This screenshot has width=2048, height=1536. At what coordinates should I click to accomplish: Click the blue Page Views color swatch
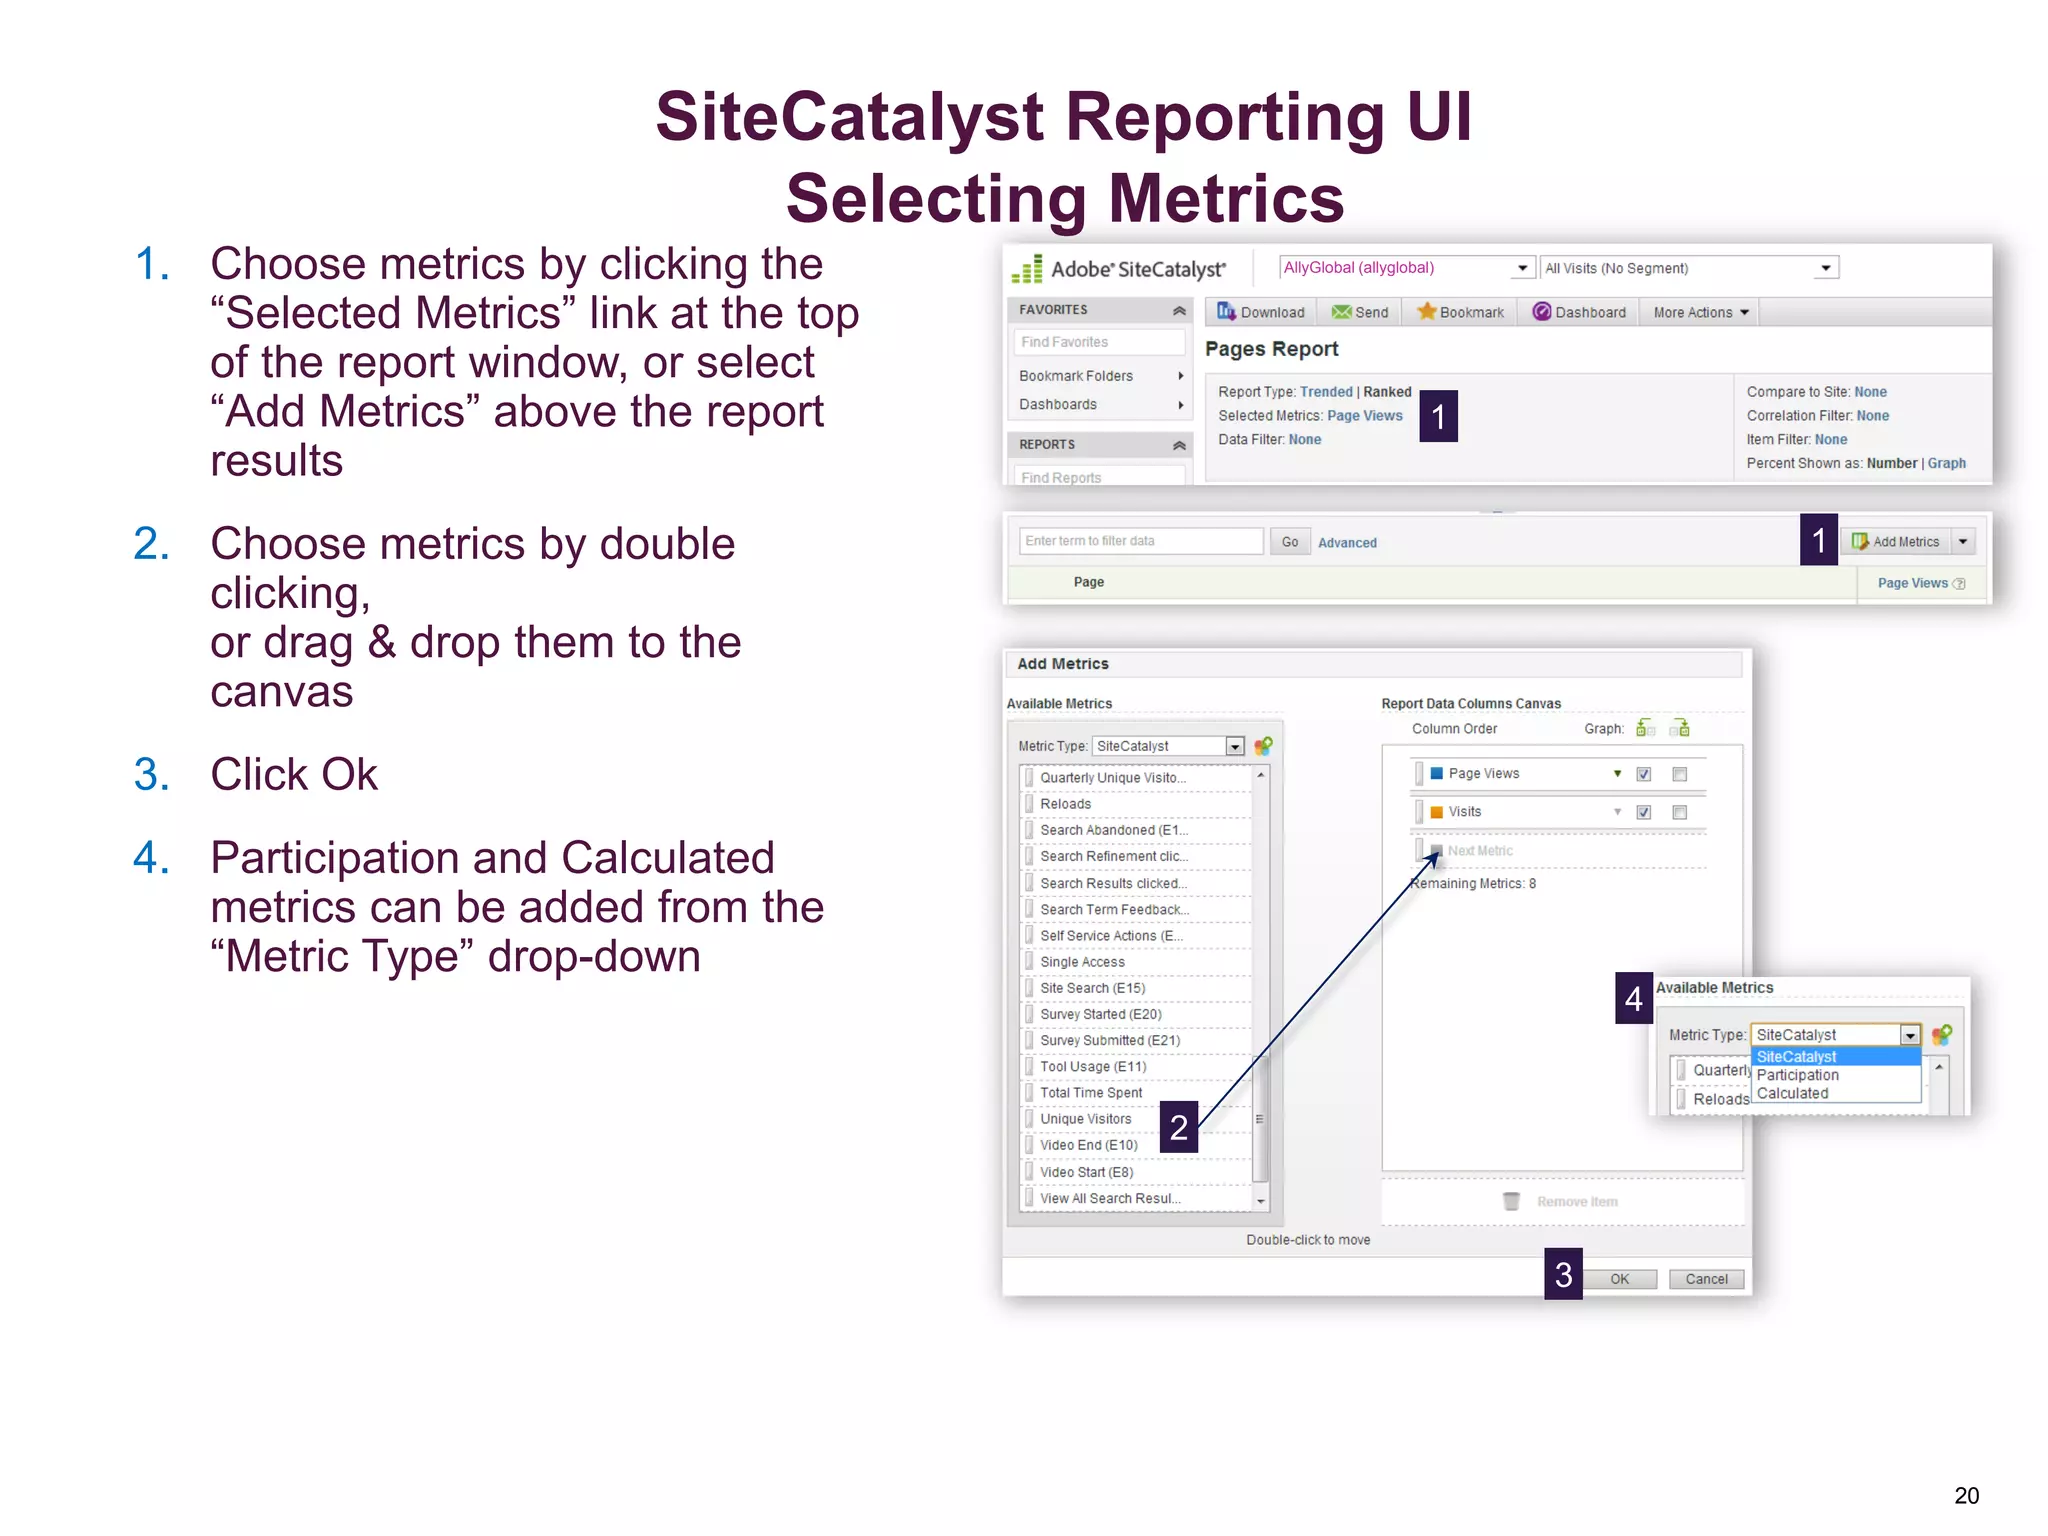coord(1437,774)
